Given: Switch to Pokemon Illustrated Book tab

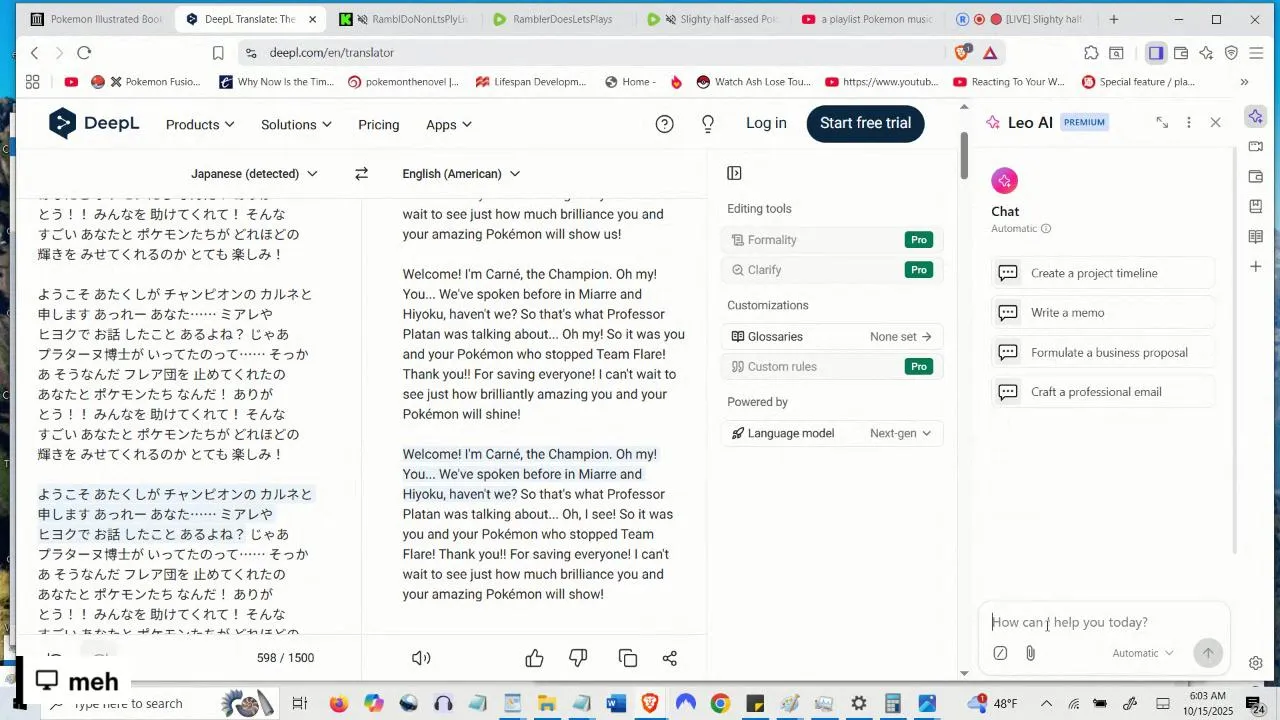Looking at the screenshot, I should tap(96, 19).
